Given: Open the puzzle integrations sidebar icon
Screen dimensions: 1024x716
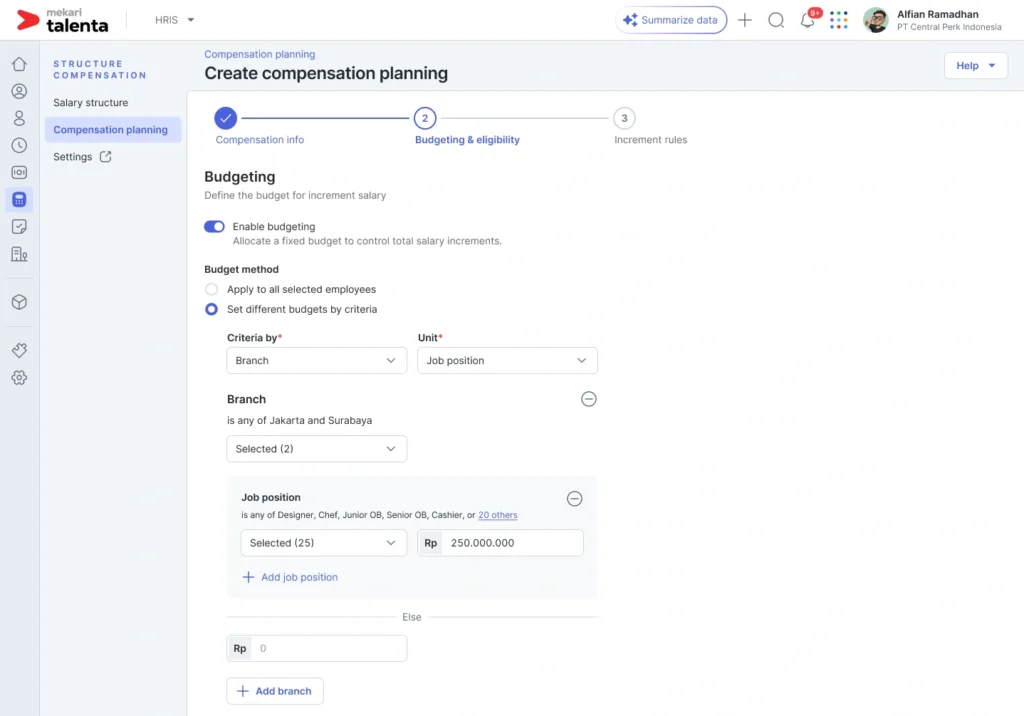Looking at the screenshot, I should click(x=19, y=350).
